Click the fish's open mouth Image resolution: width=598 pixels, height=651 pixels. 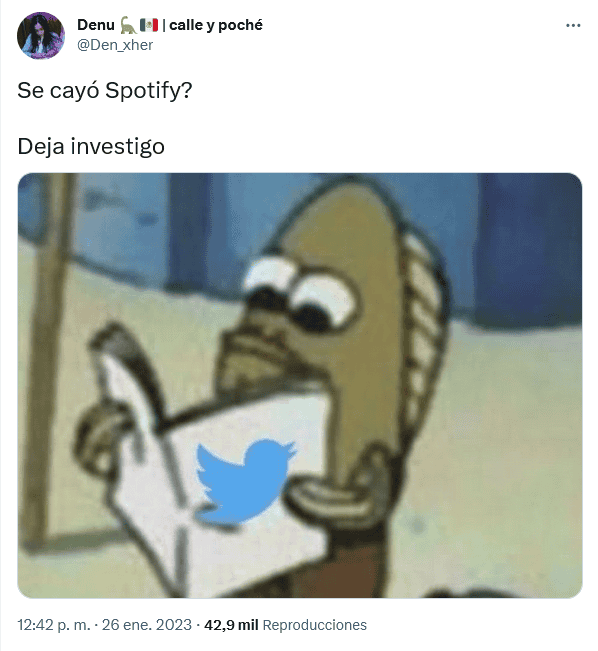coord(332,496)
